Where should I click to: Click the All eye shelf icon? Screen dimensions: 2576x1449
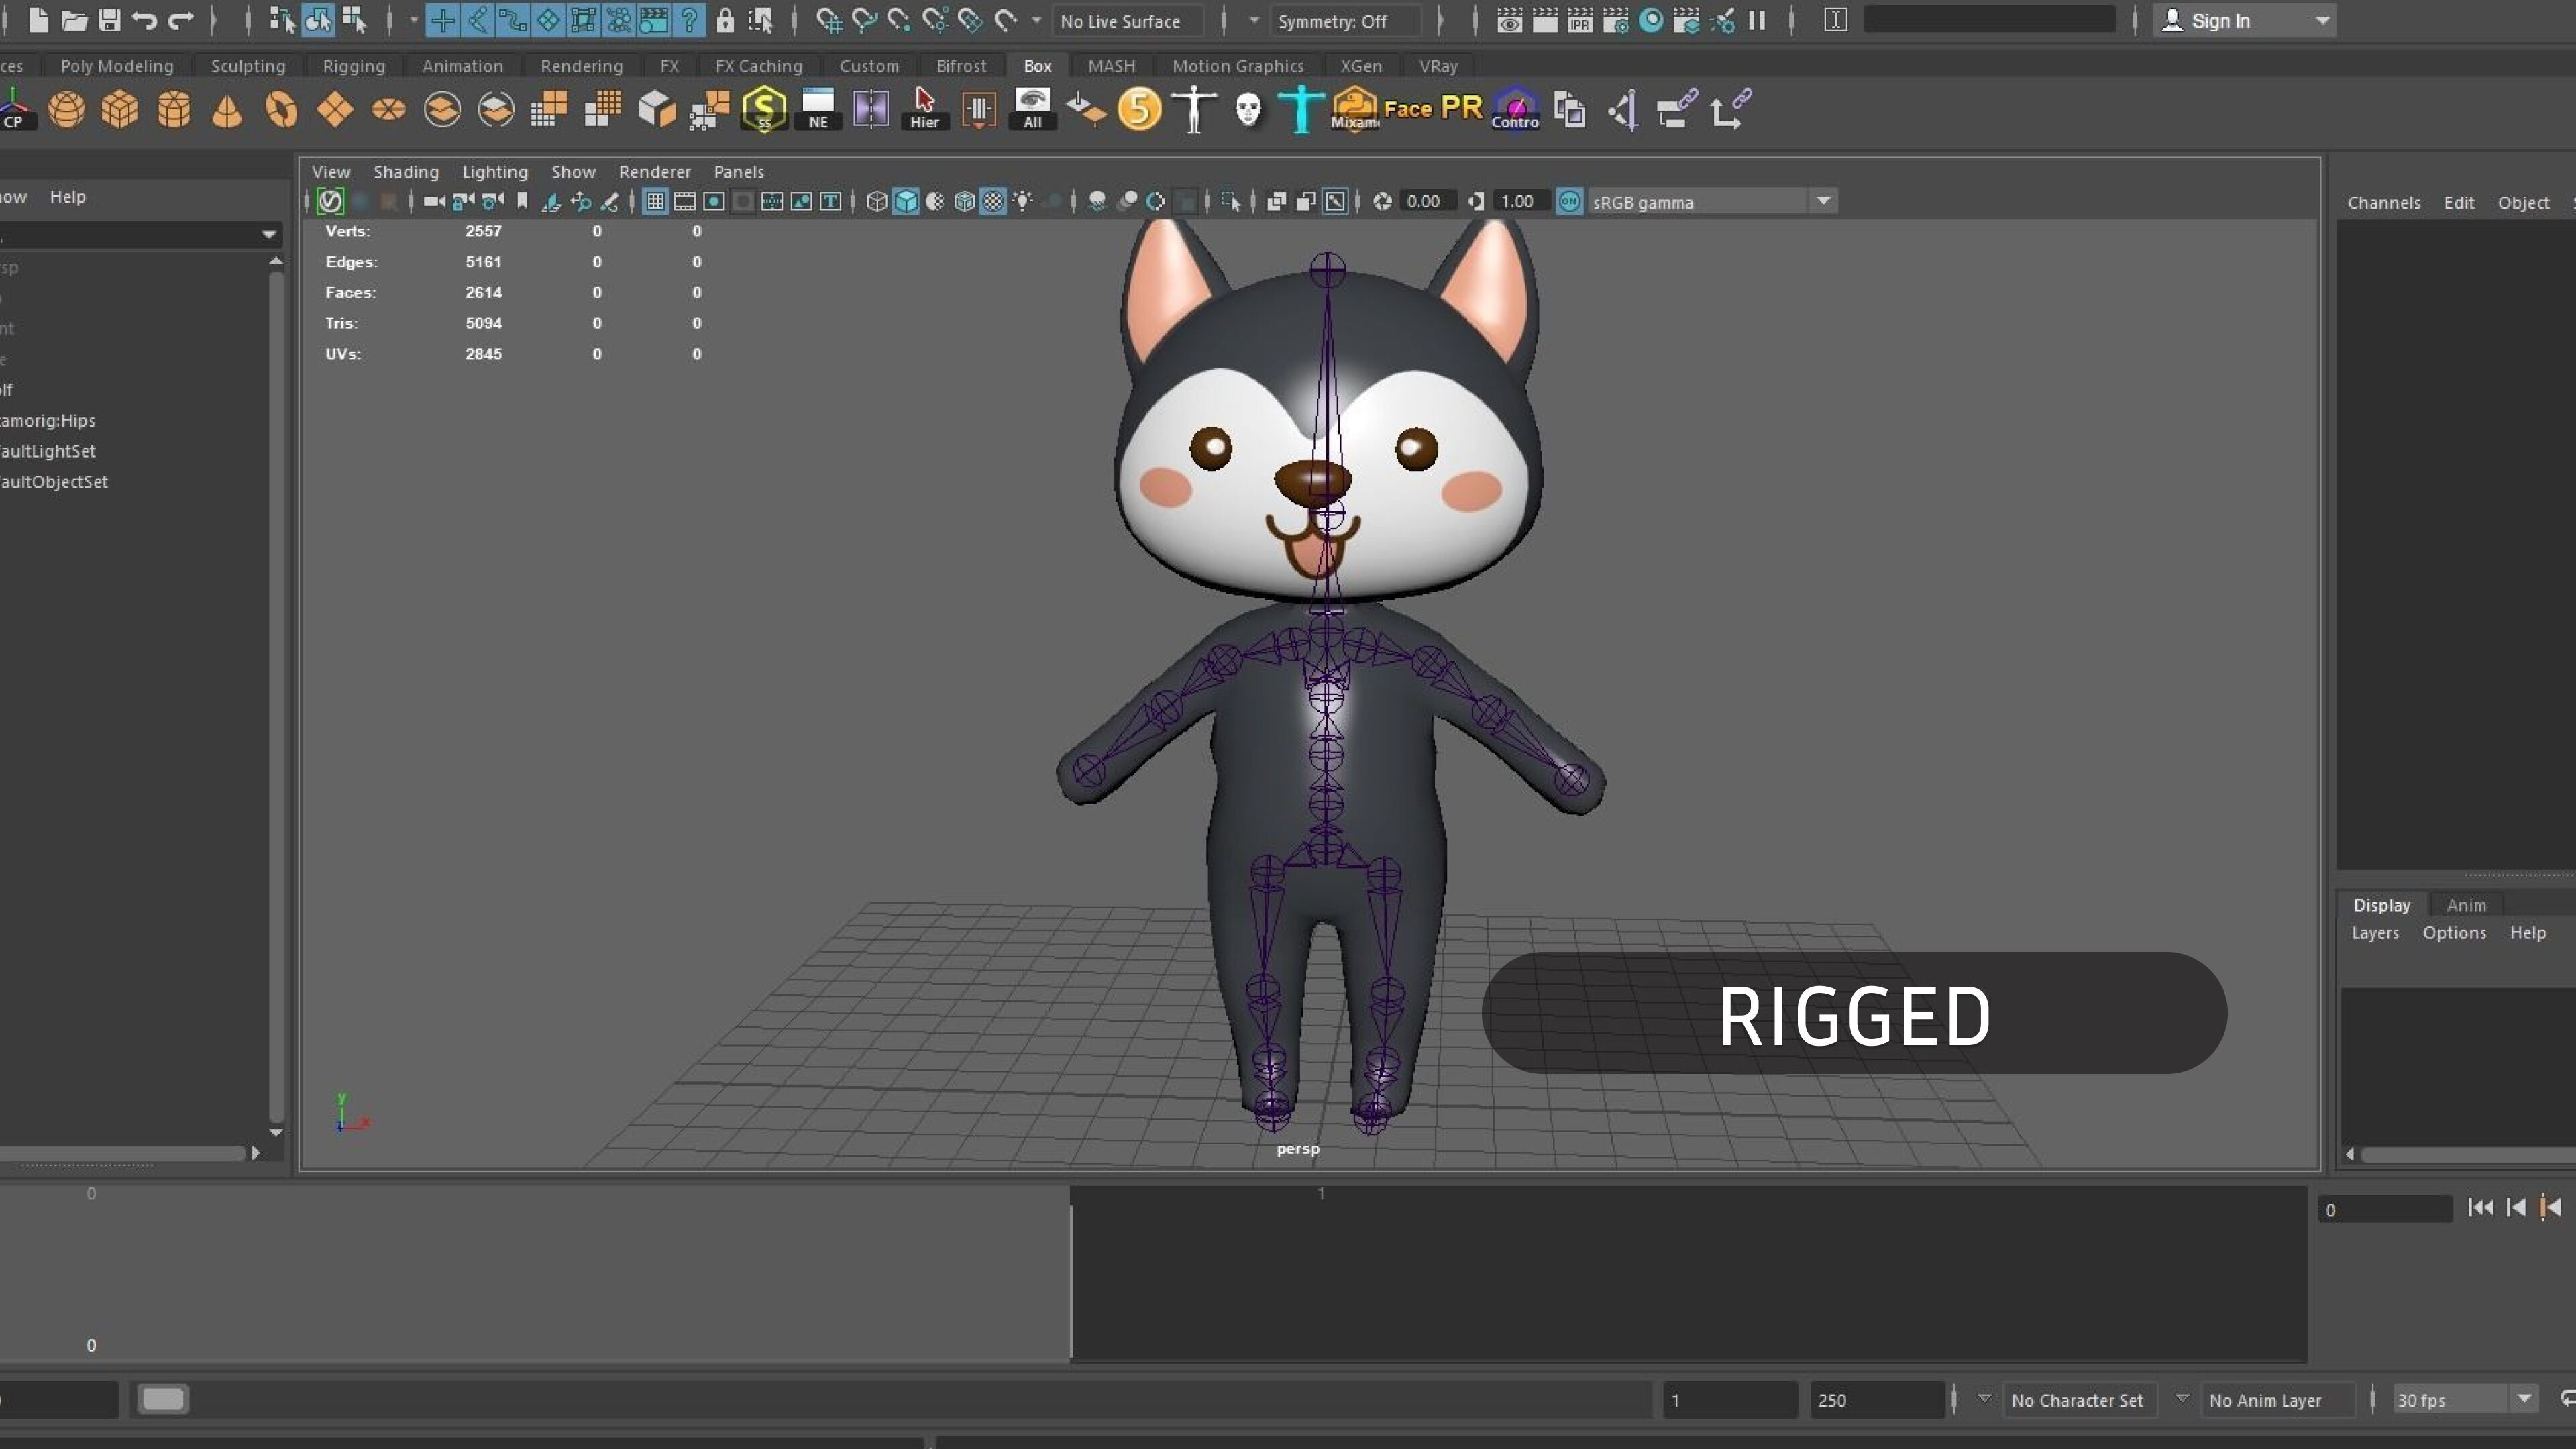[1032, 109]
